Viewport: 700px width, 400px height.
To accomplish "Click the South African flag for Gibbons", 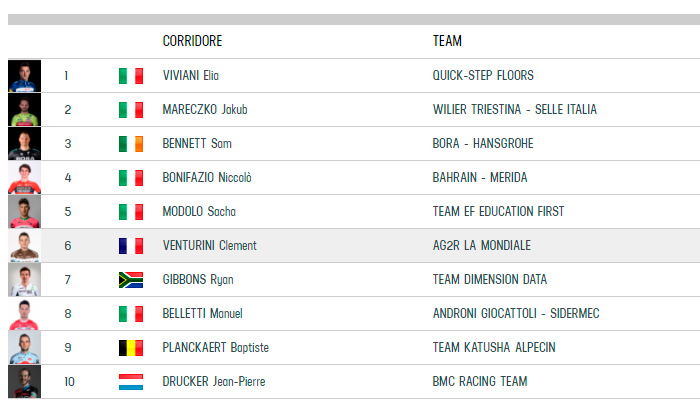I will point(131,280).
